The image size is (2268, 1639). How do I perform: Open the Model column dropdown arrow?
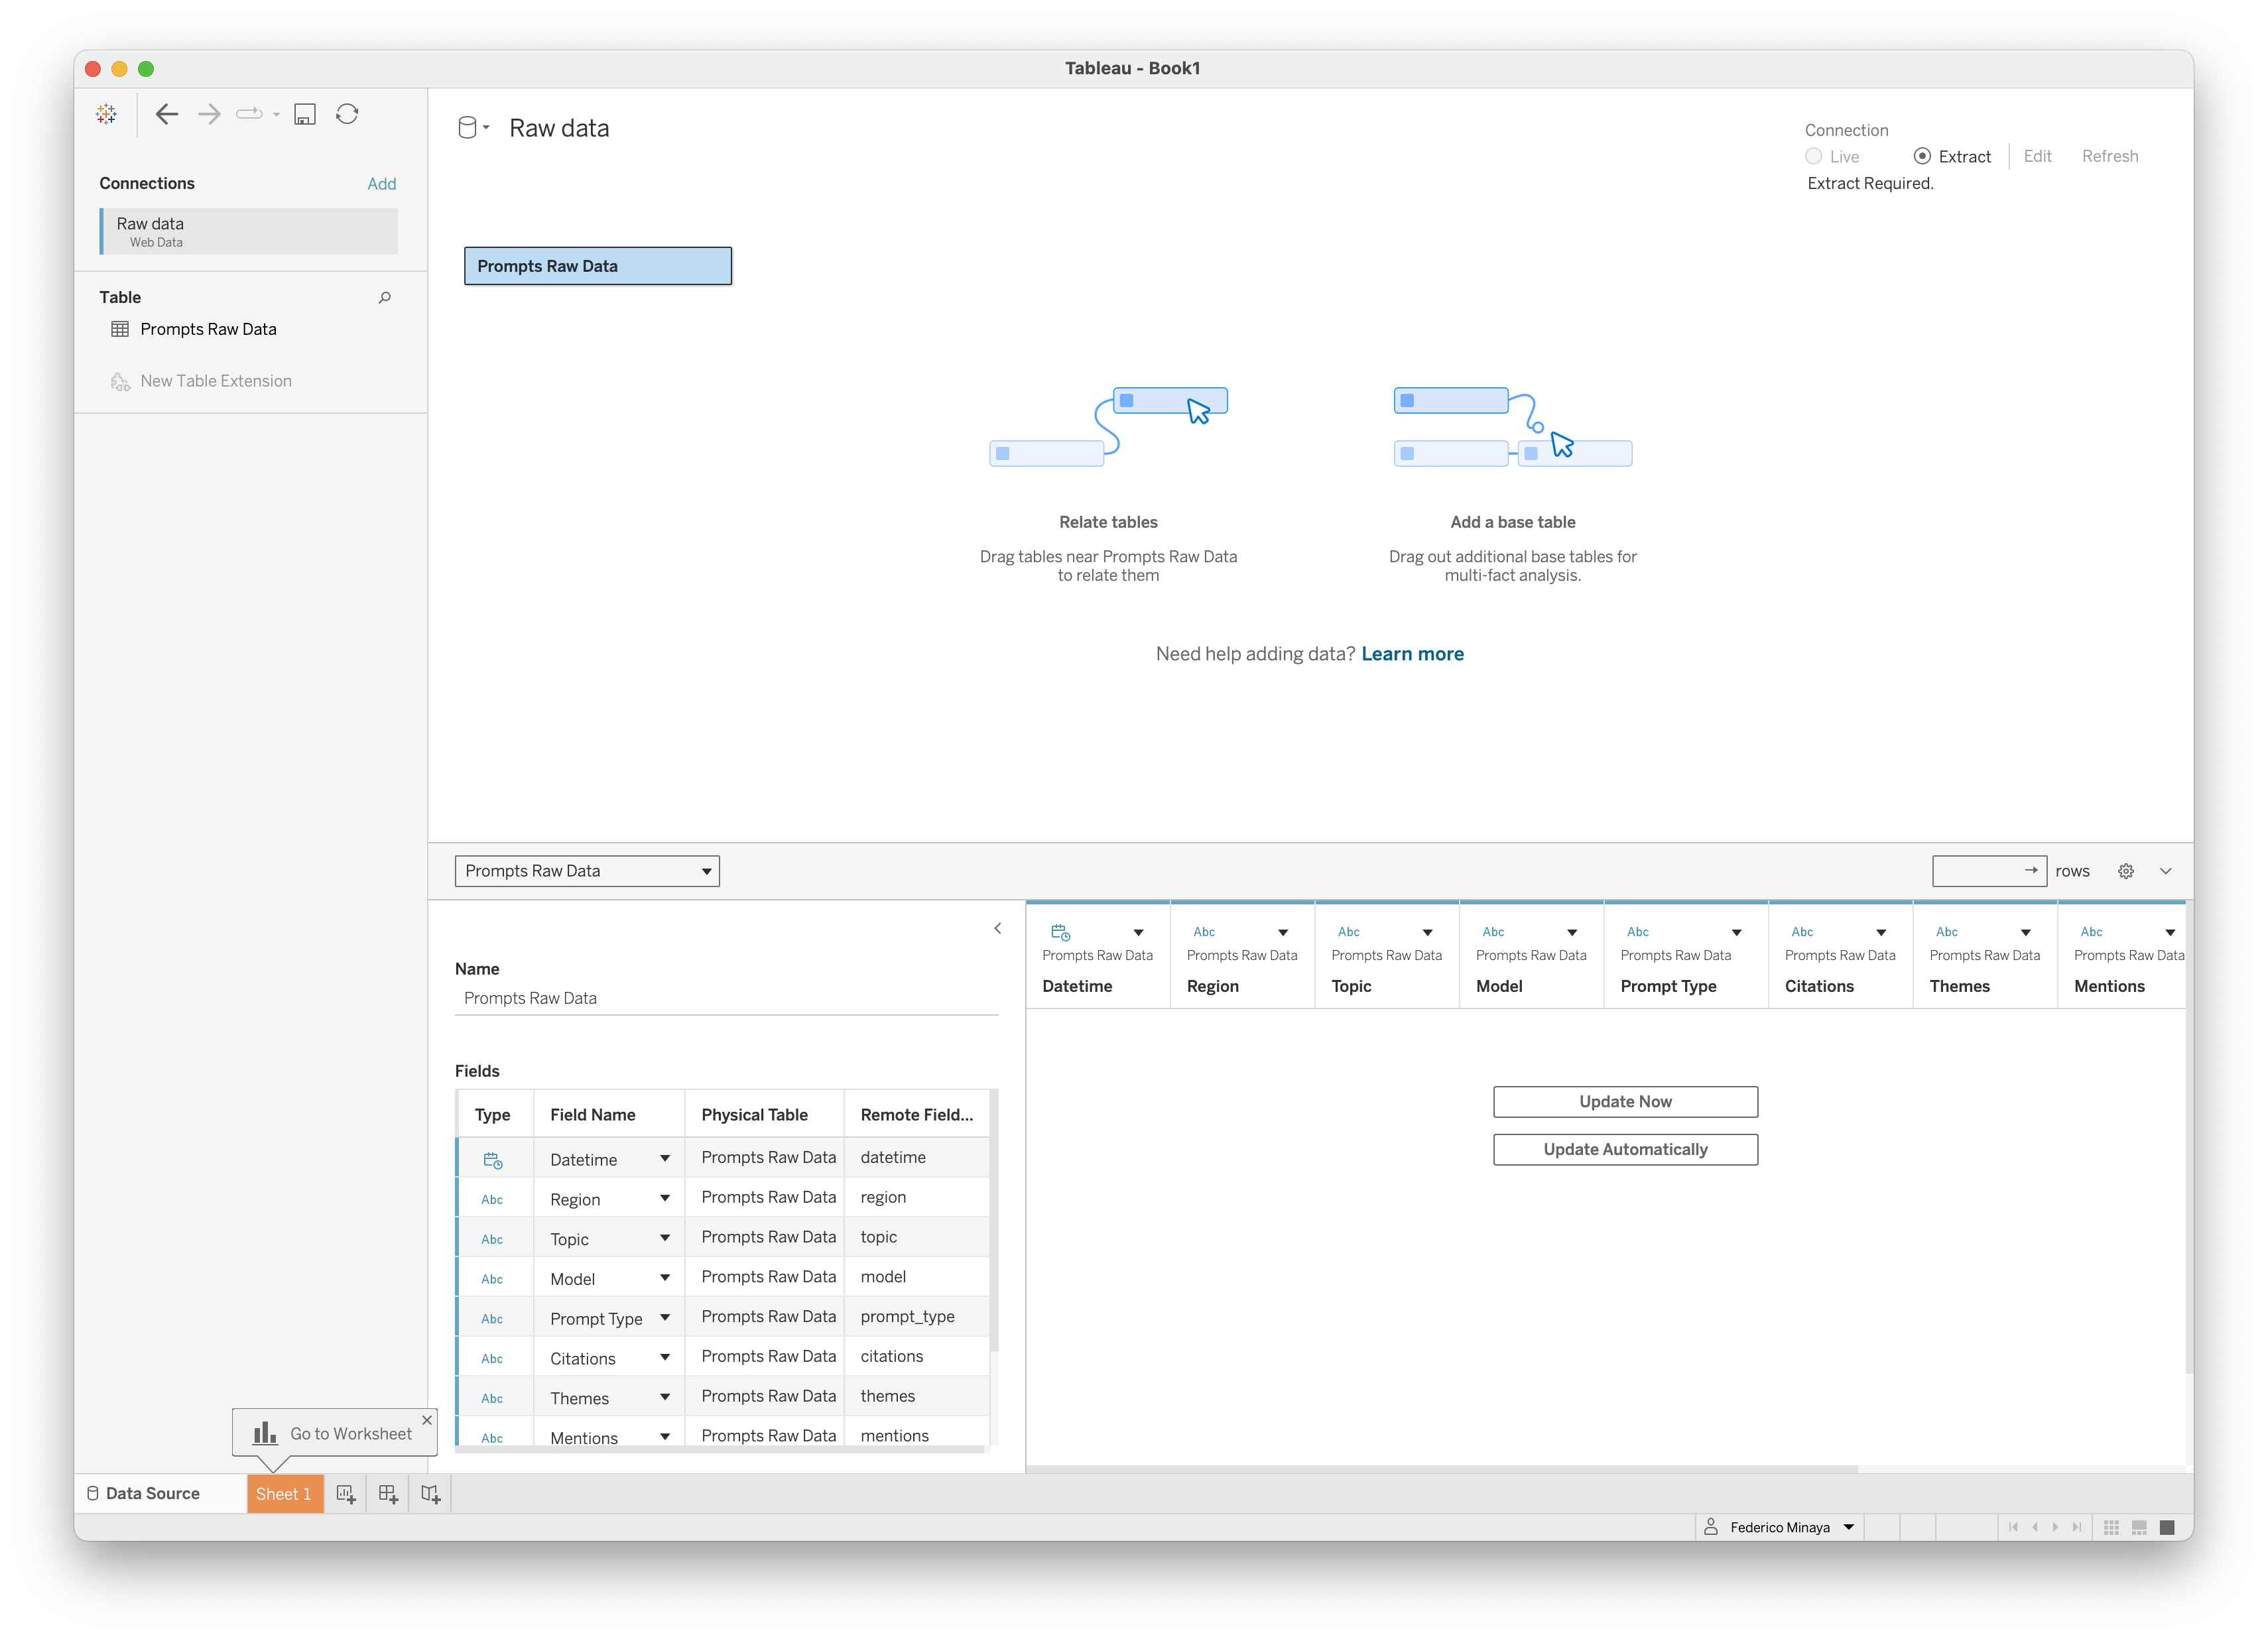click(x=1572, y=932)
